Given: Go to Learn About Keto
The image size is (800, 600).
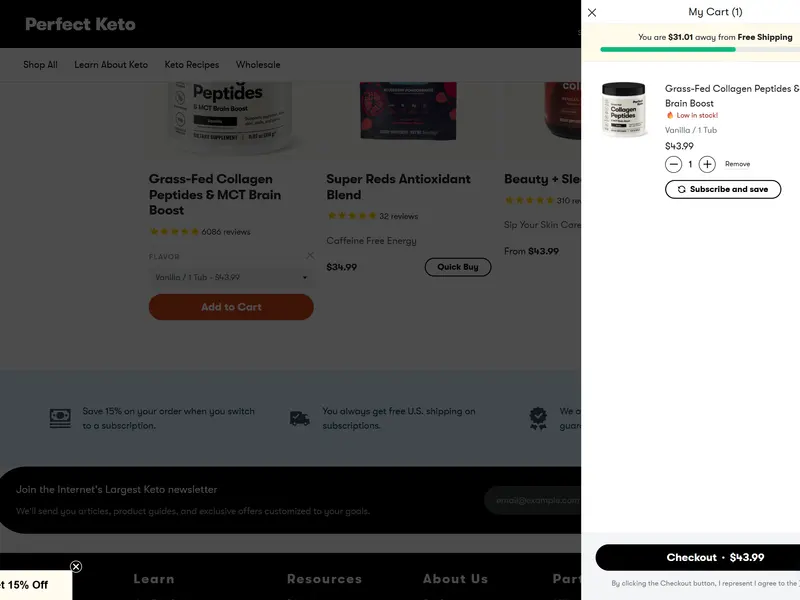Looking at the screenshot, I should click(x=111, y=65).
